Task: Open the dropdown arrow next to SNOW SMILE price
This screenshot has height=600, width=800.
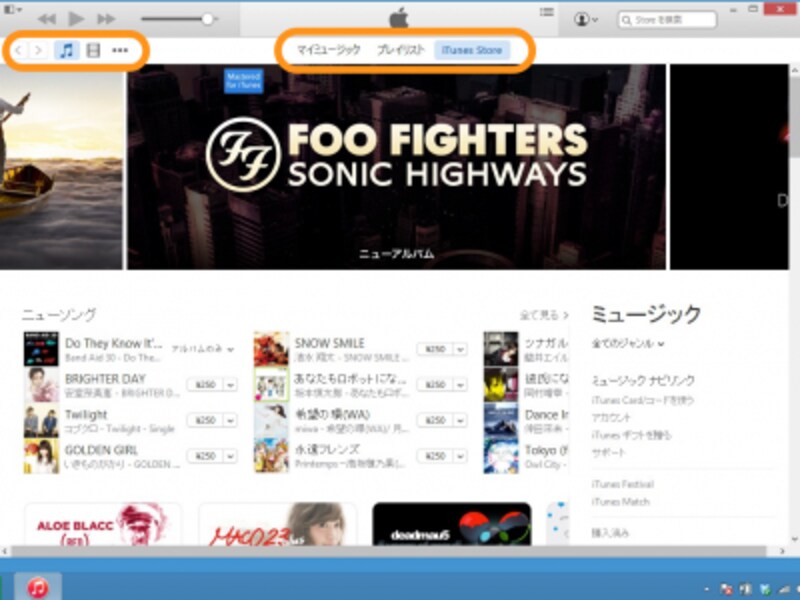Action: coord(460,349)
